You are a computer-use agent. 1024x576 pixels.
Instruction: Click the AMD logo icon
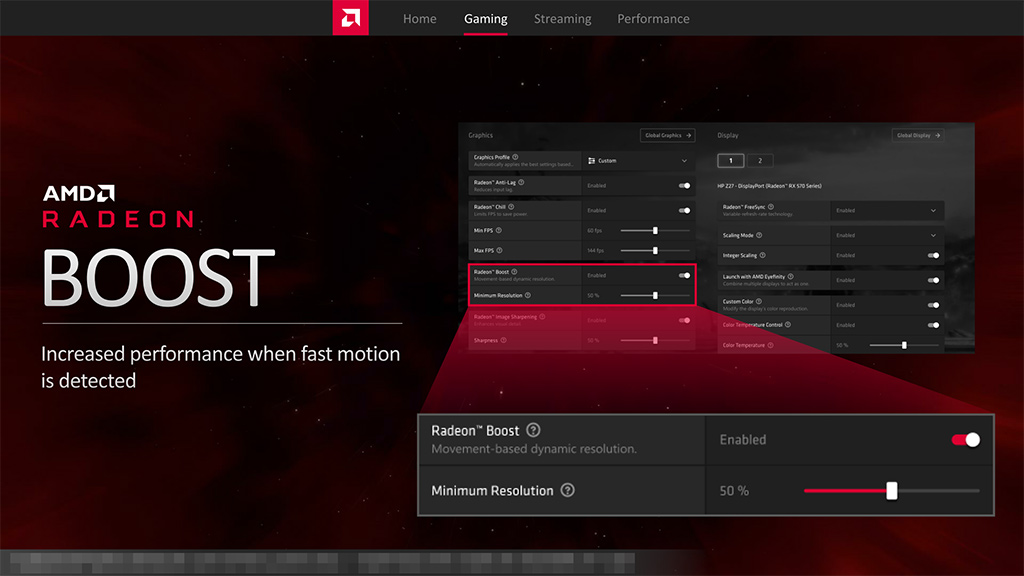pyautogui.click(x=351, y=18)
